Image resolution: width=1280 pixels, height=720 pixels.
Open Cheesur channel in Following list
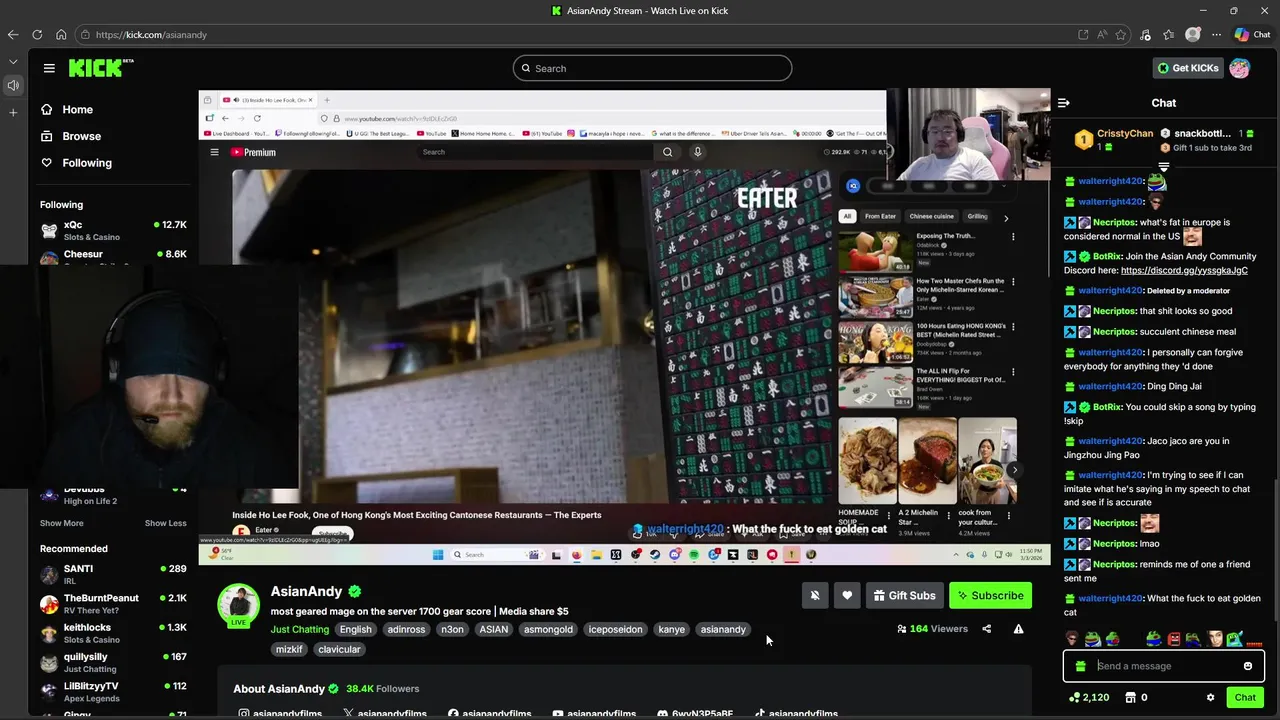tap(113, 257)
